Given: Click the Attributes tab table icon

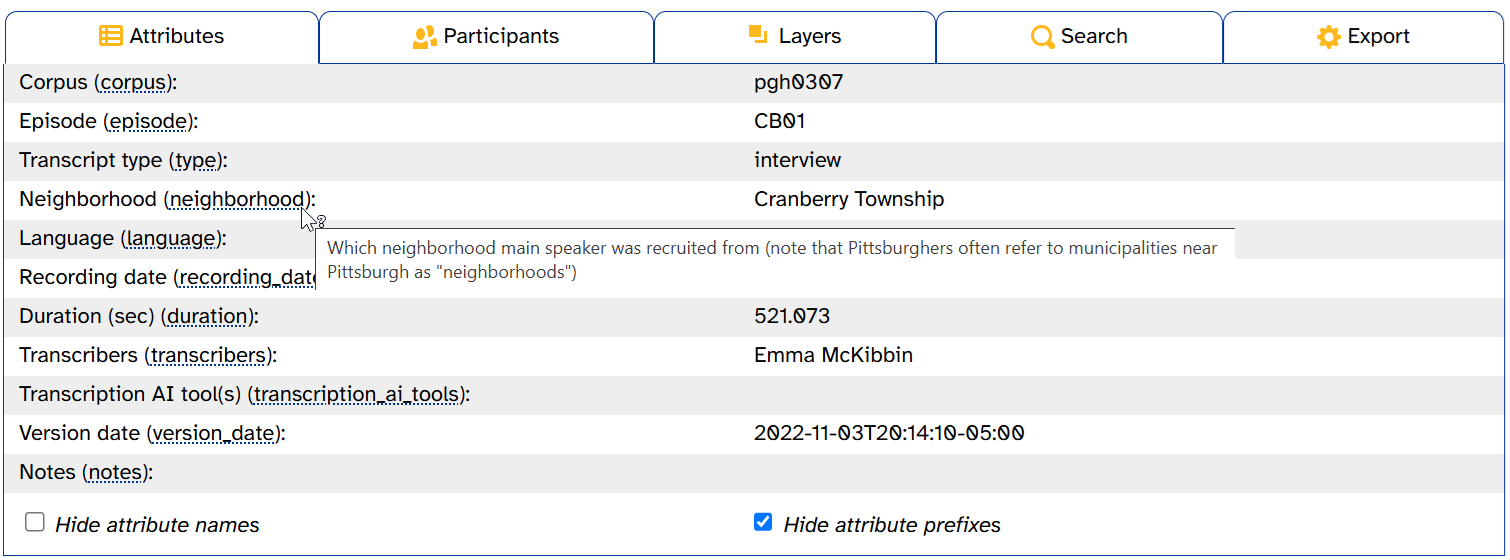Looking at the screenshot, I should coord(111,37).
